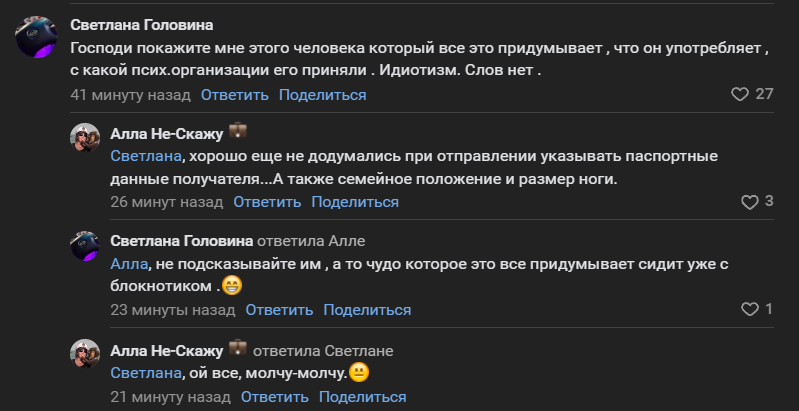Like Светлана's reply about the notebook
Image resolution: width=799 pixels, height=411 pixels.
(750, 310)
